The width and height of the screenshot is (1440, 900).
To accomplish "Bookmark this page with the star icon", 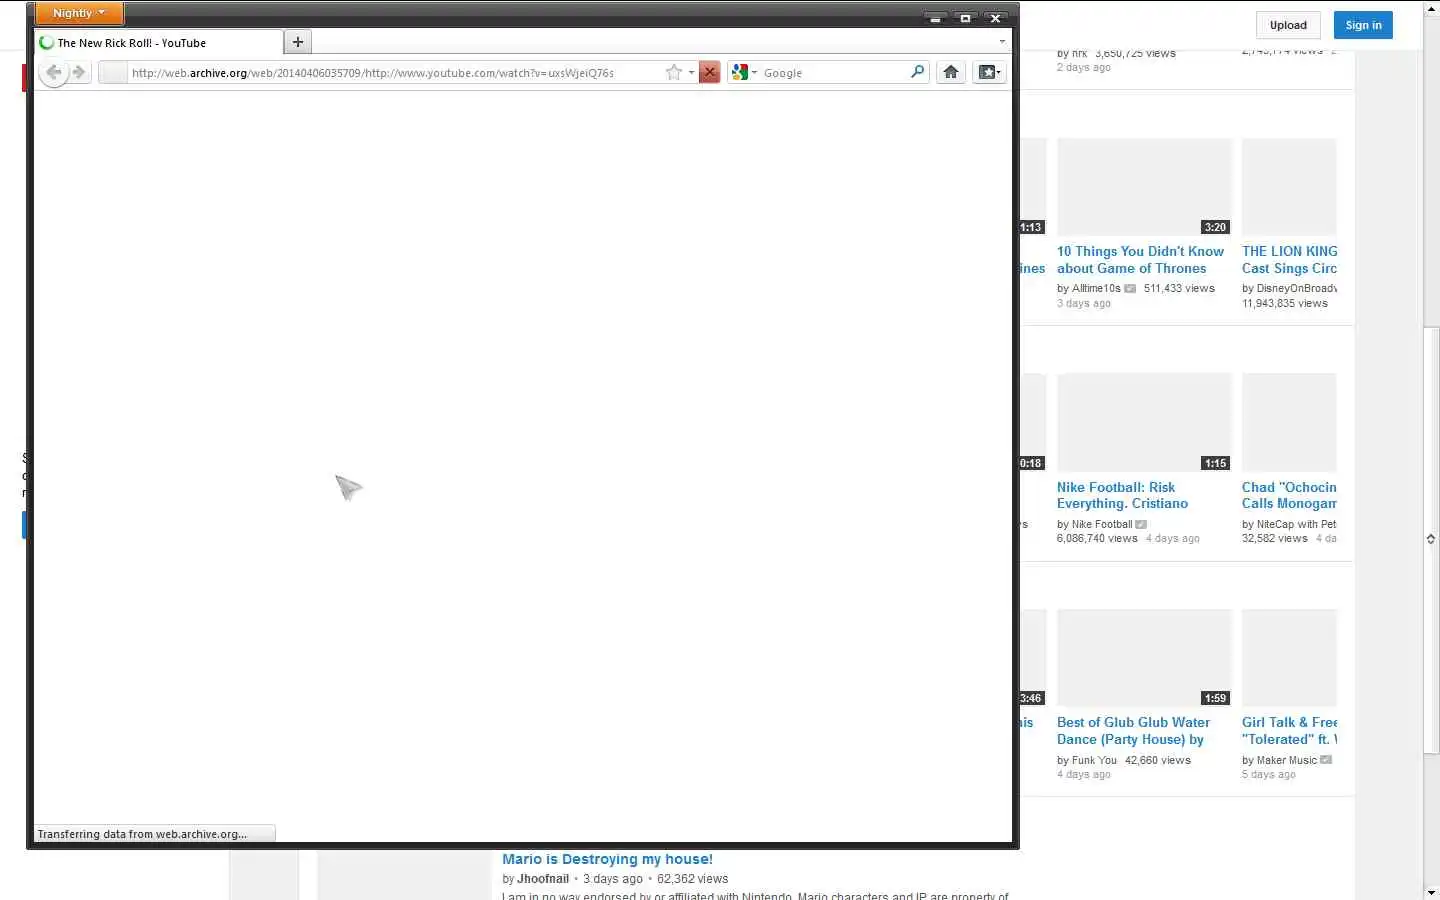I will pyautogui.click(x=674, y=72).
